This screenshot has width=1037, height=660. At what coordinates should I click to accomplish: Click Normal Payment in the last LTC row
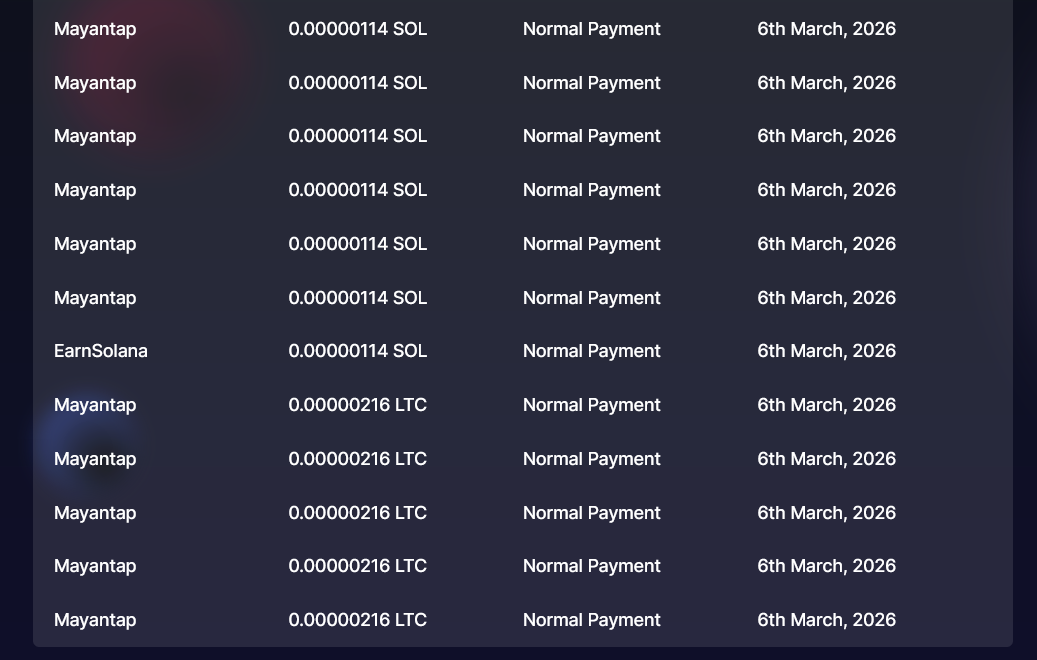tap(592, 620)
